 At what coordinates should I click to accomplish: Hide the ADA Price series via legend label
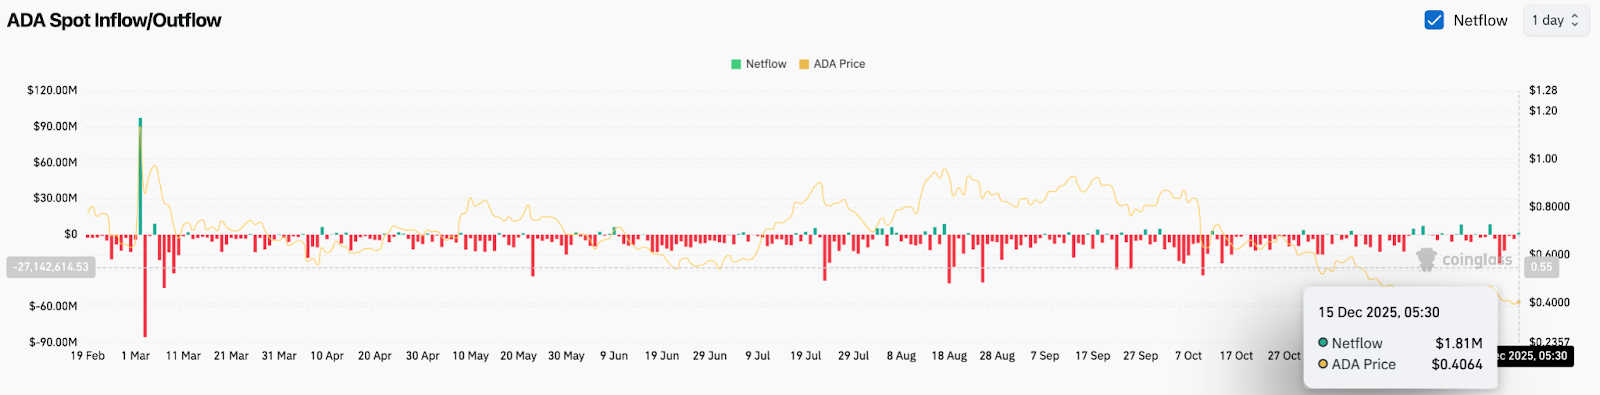tap(839, 64)
